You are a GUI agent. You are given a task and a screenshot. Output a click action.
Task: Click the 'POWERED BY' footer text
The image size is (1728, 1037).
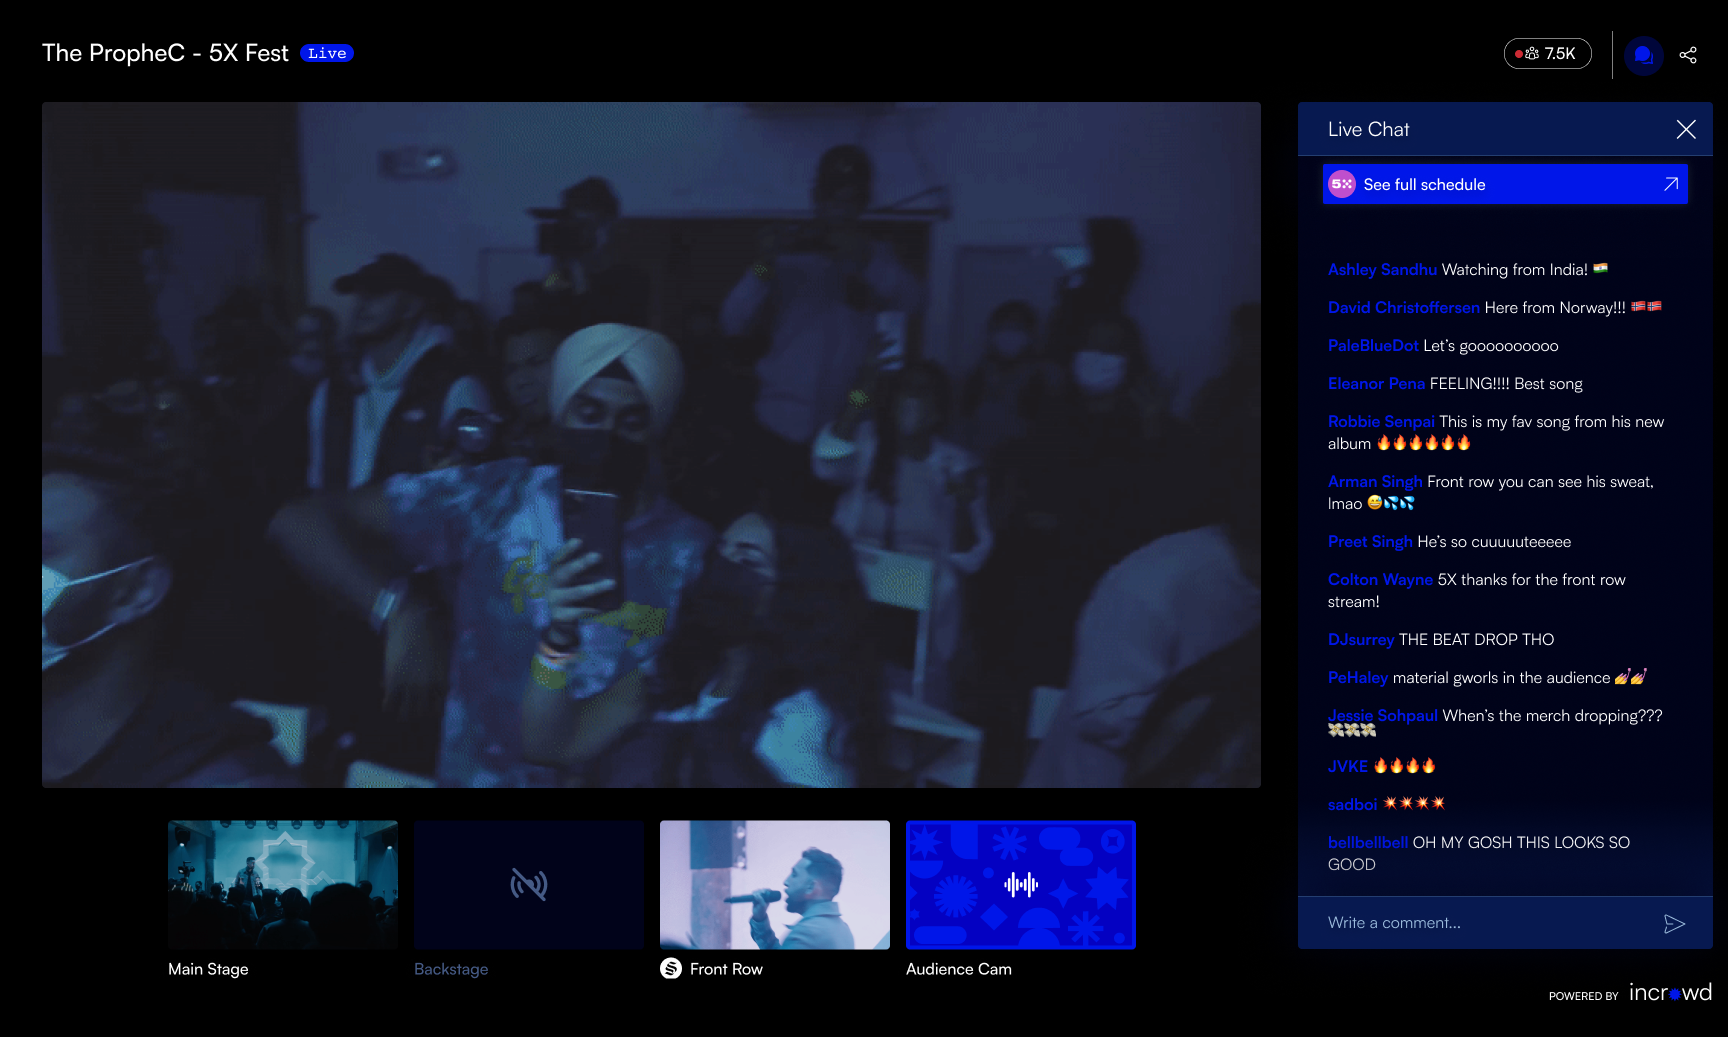(1583, 996)
